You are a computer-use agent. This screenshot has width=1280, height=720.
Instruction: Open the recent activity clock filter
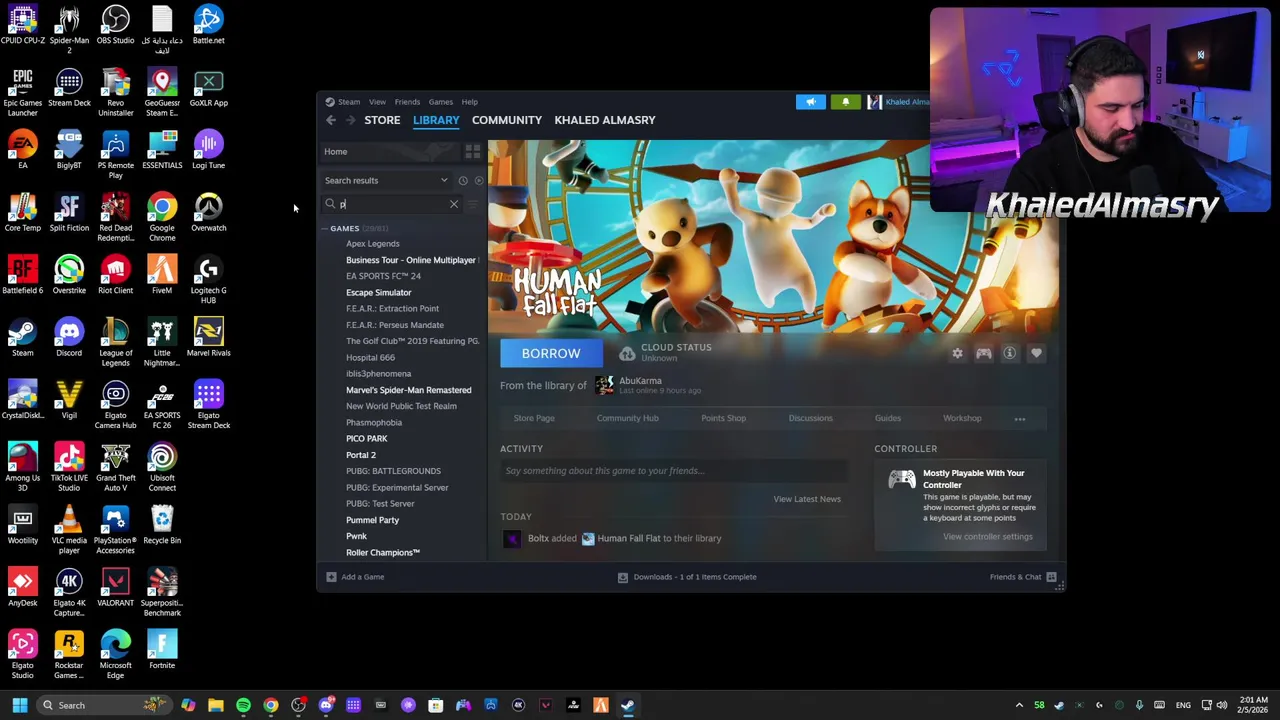point(462,180)
